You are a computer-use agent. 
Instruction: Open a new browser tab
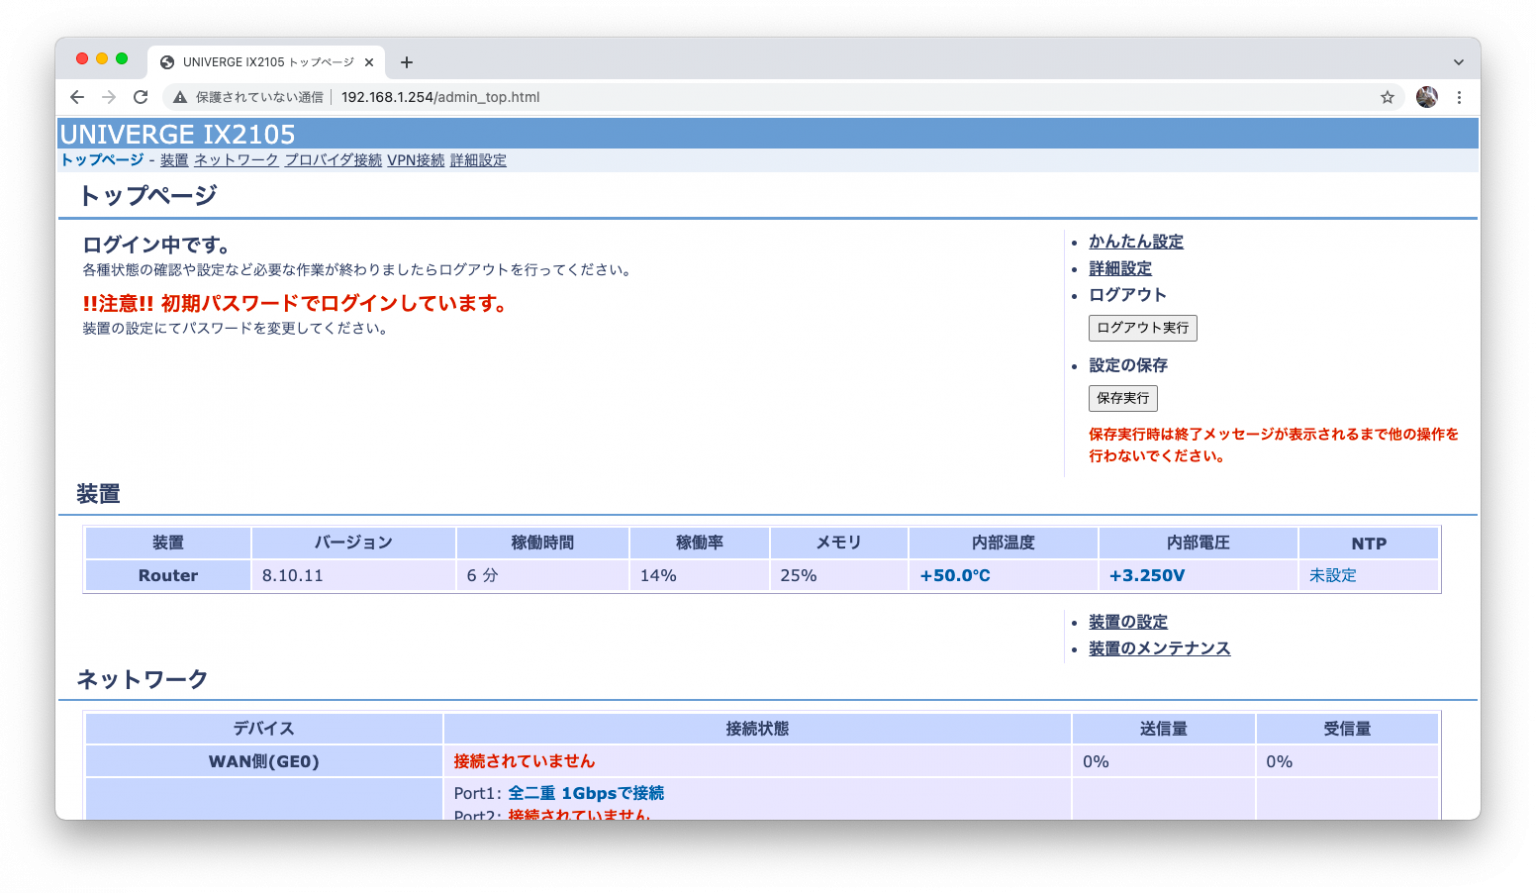[x=406, y=62]
